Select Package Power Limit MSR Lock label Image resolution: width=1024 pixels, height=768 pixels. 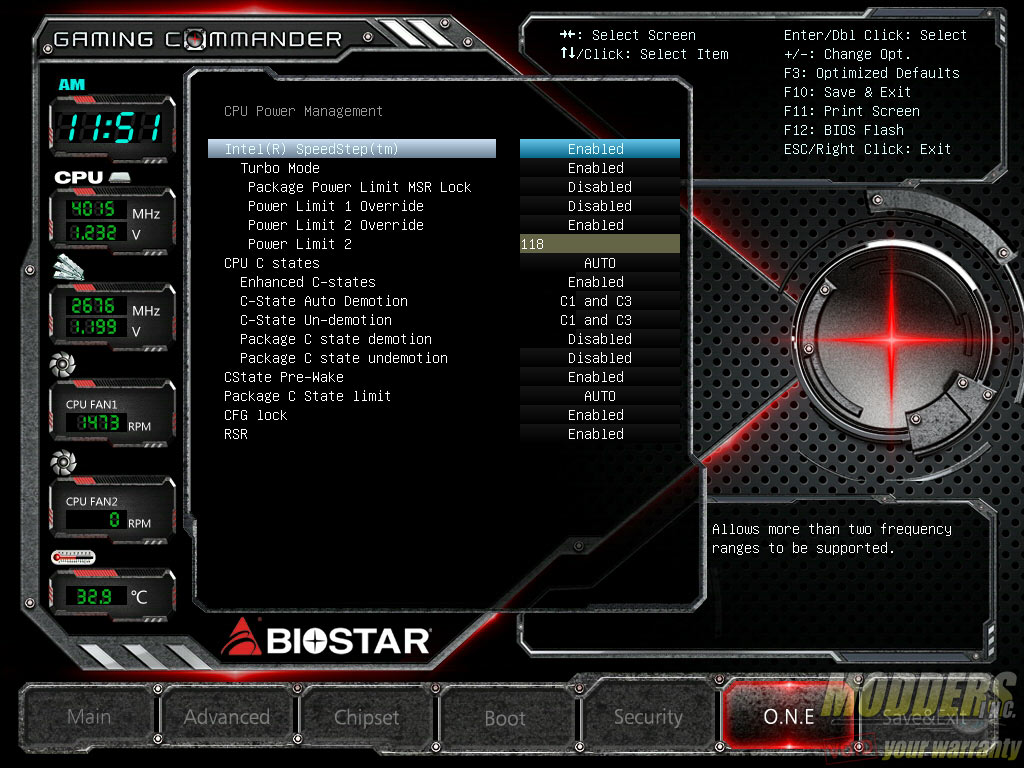click(359, 187)
